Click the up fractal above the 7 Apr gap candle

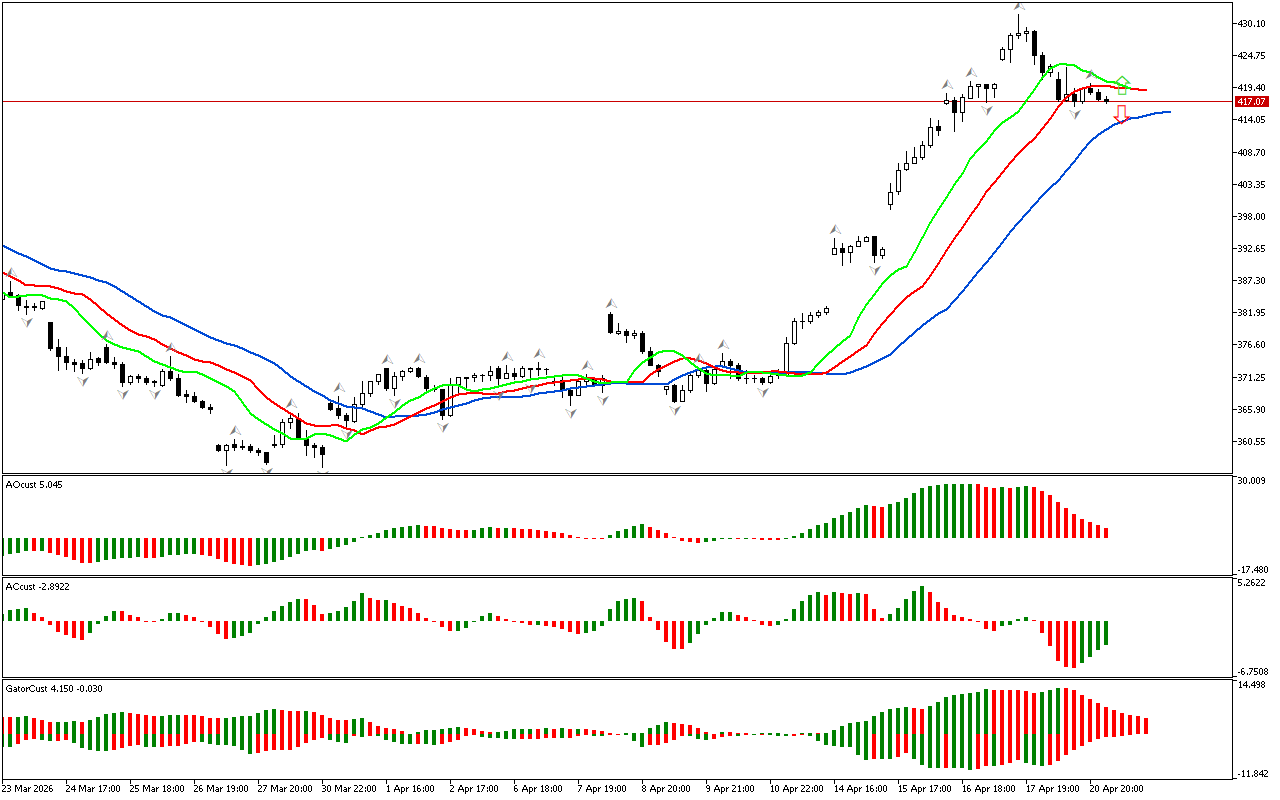608,302
